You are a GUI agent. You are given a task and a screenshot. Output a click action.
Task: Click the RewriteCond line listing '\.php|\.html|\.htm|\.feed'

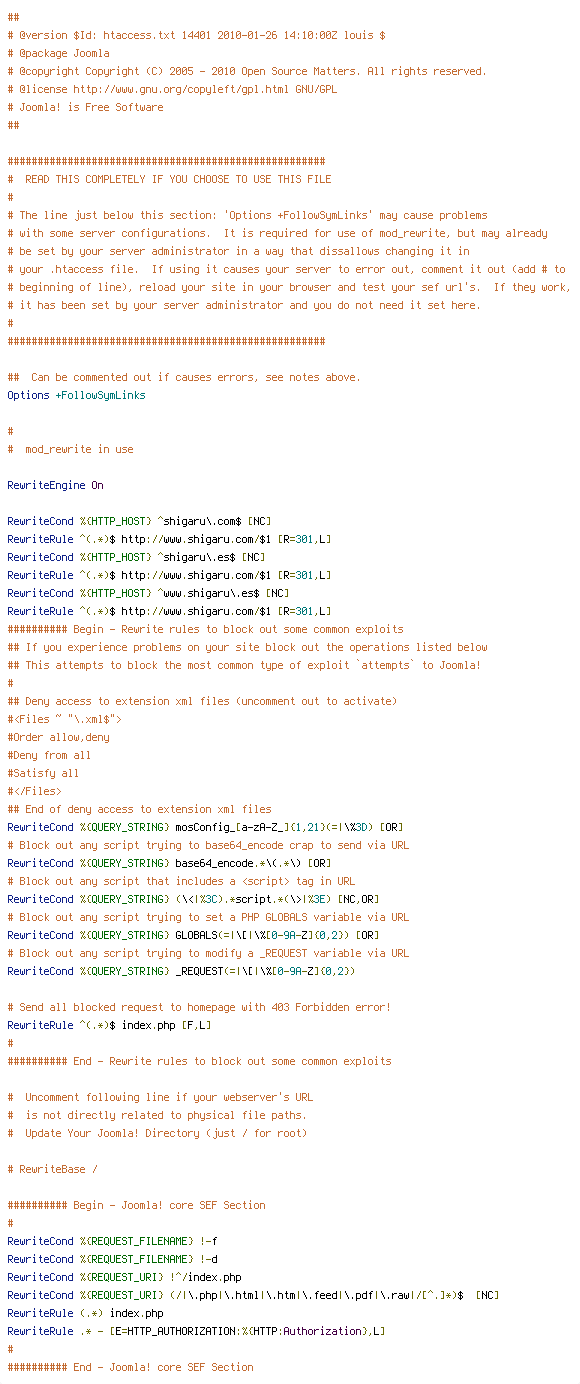click(x=253, y=1295)
